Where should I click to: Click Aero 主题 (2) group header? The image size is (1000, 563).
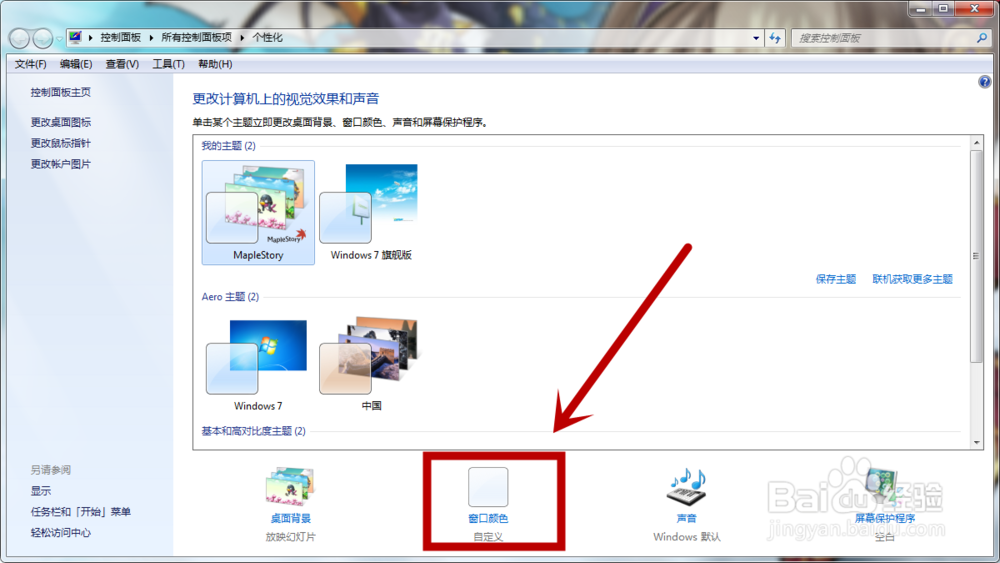230,297
